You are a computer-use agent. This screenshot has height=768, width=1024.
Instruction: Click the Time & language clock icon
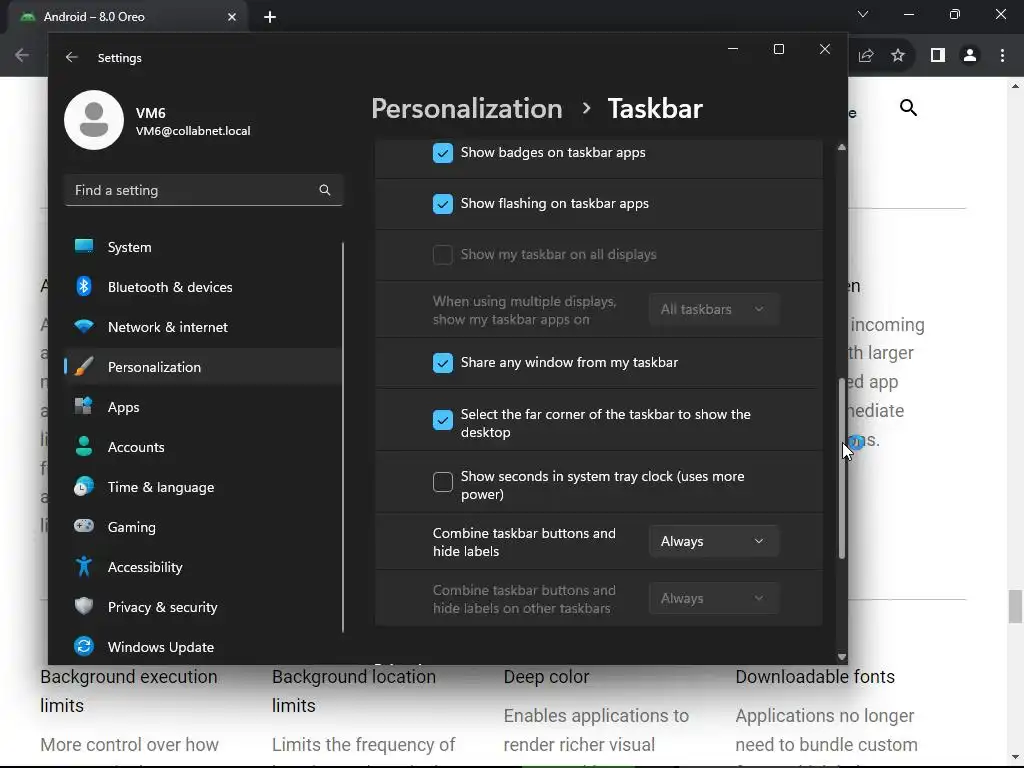click(x=84, y=487)
